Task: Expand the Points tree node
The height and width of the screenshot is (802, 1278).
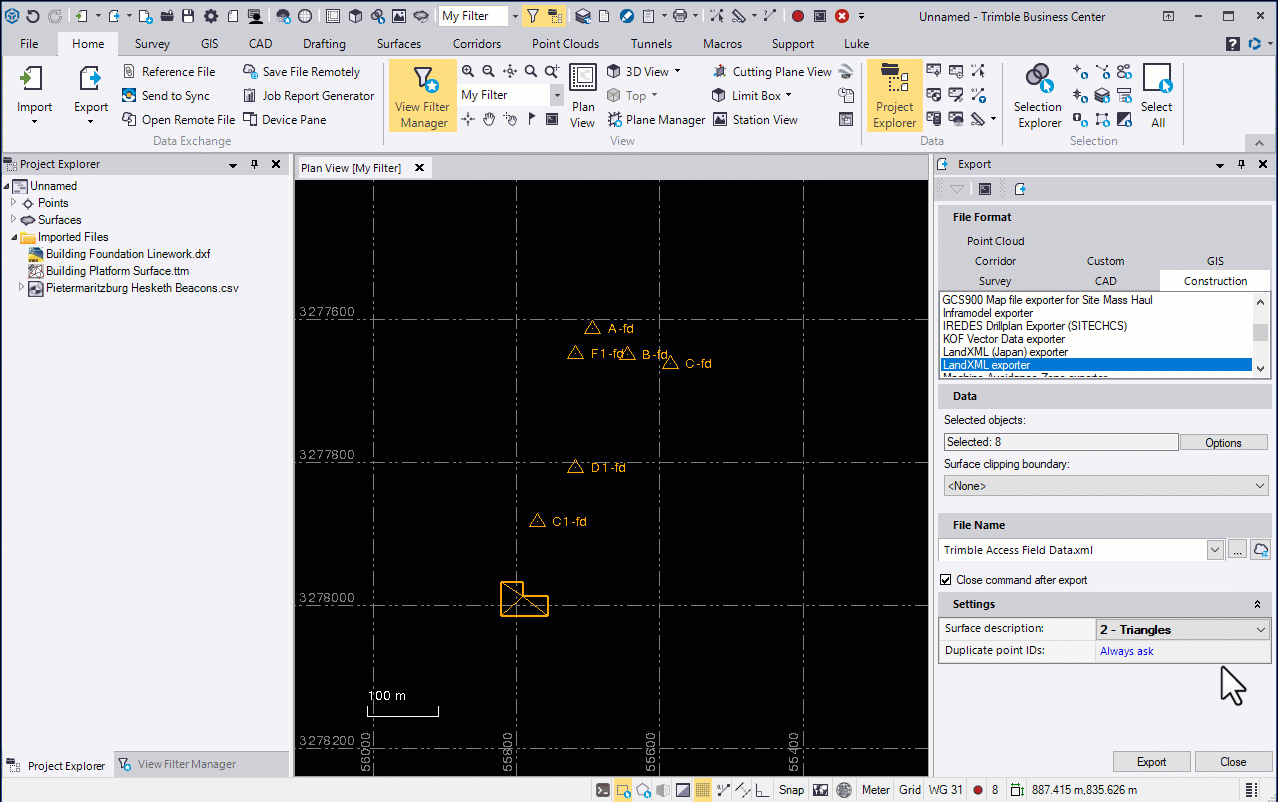Action: point(14,203)
